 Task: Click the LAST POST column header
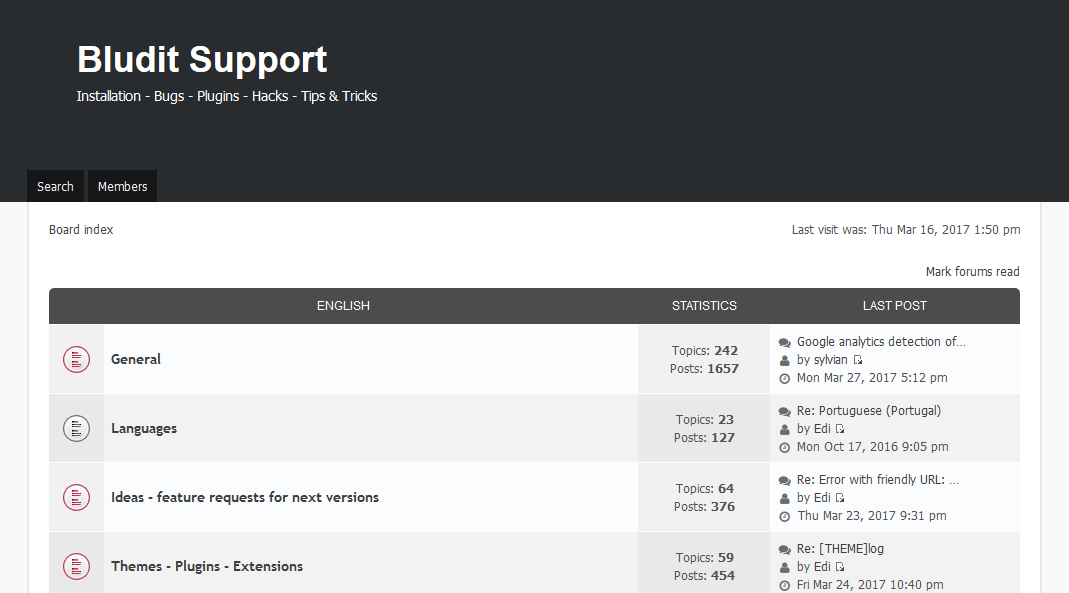coord(894,305)
